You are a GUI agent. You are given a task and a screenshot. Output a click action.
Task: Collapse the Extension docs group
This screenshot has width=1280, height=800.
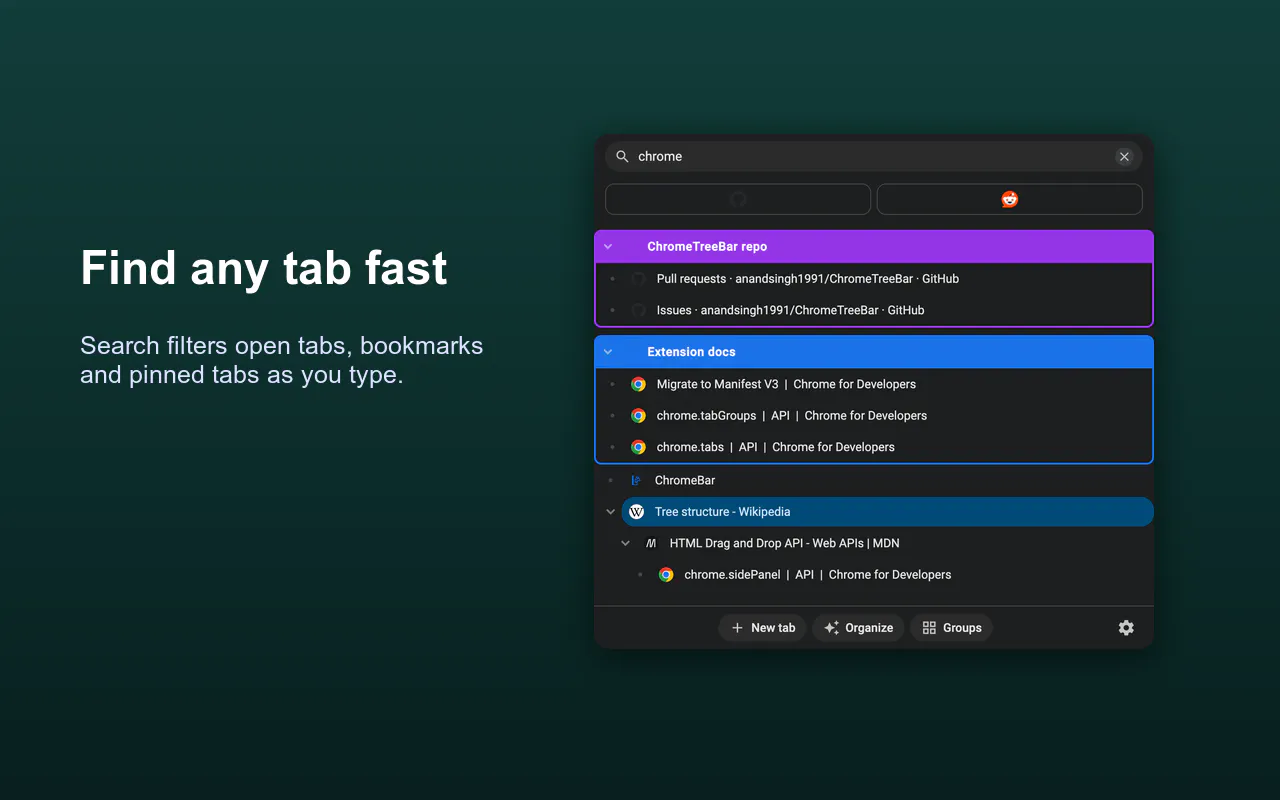pyautogui.click(x=608, y=352)
